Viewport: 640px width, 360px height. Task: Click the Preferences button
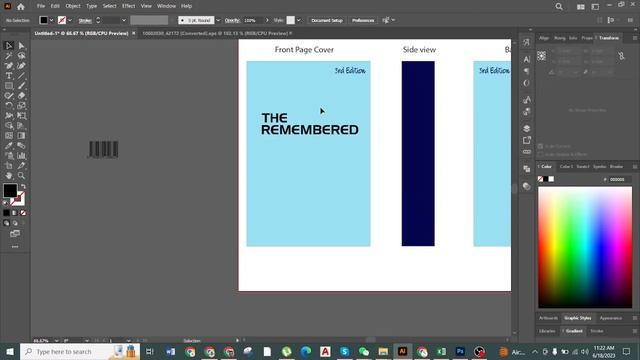coord(363,20)
